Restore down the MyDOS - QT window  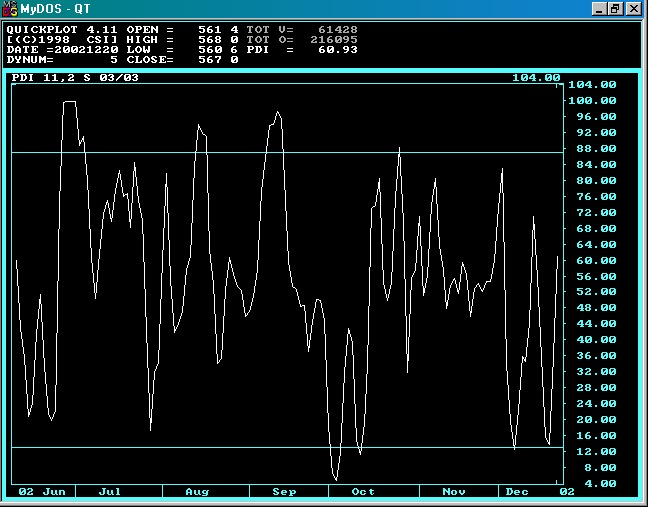615,9
